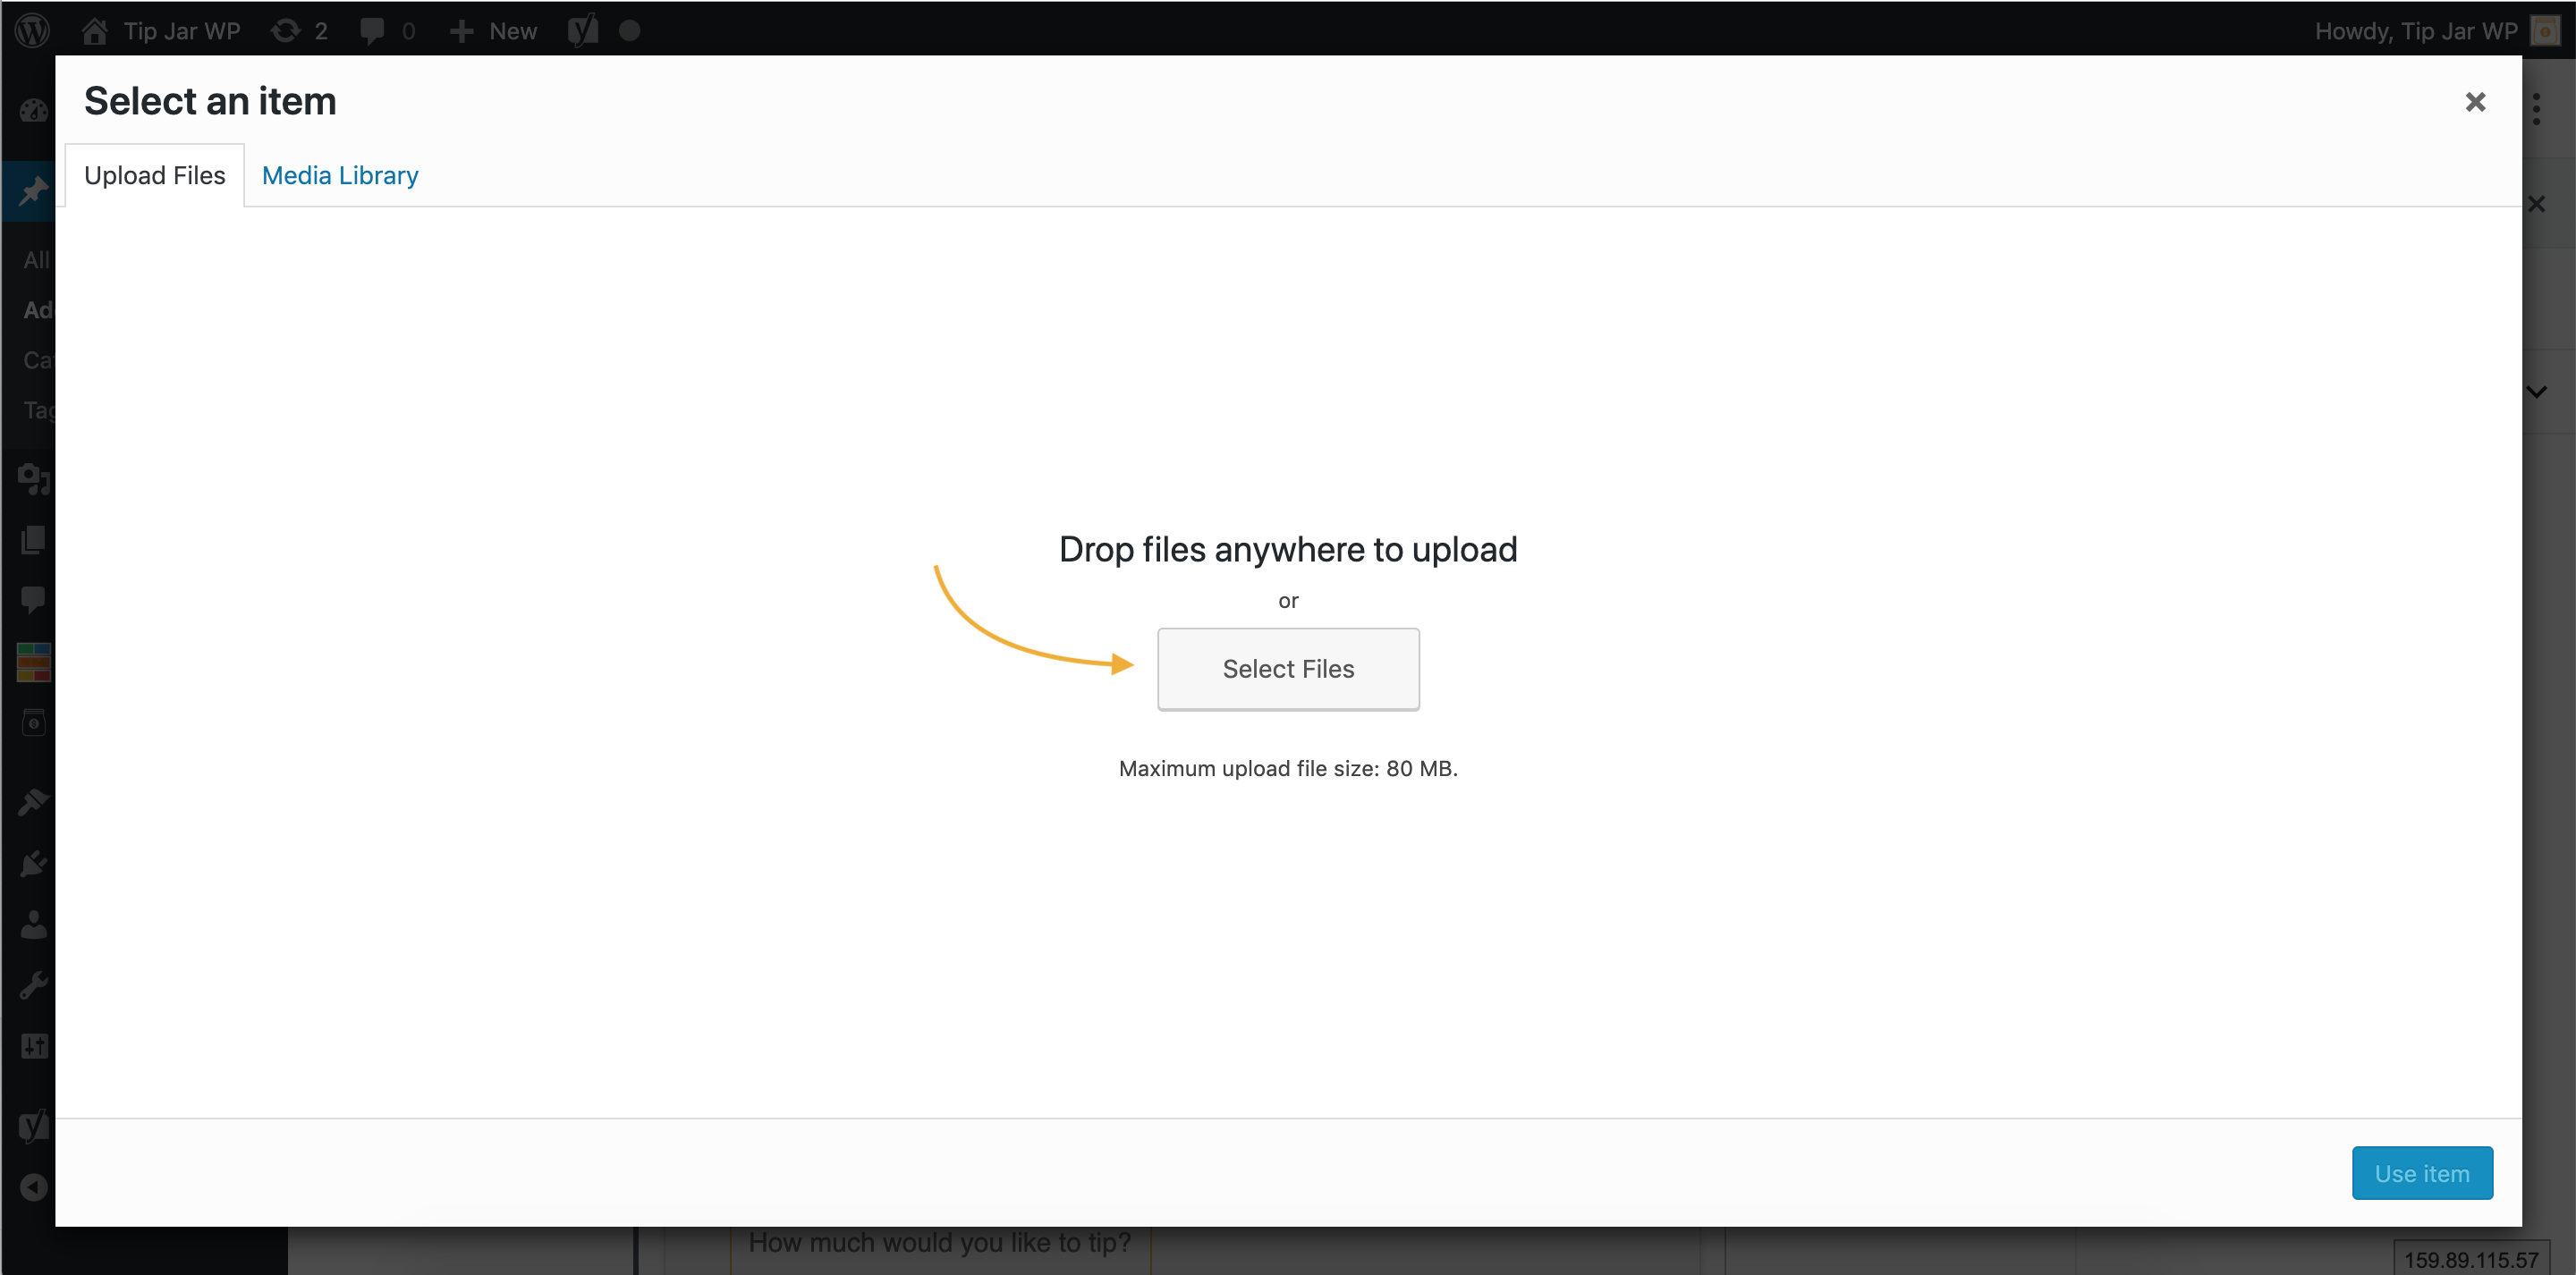Open the Comments icon in sidebar

pyautogui.click(x=33, y=600)
